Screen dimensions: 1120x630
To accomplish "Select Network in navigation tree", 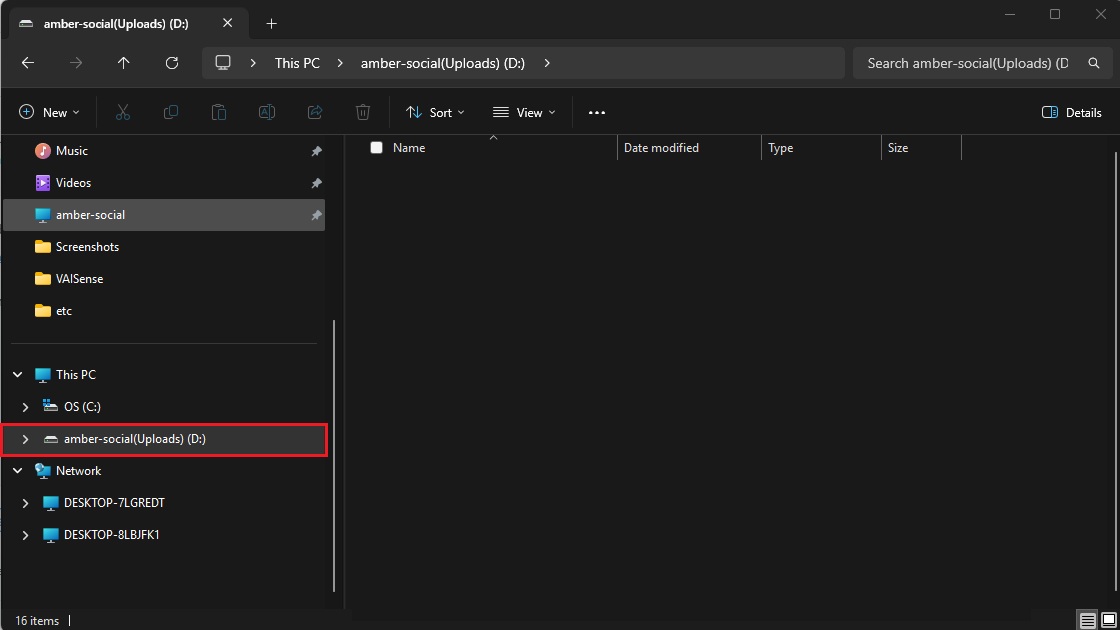I will tap(164, 471).
